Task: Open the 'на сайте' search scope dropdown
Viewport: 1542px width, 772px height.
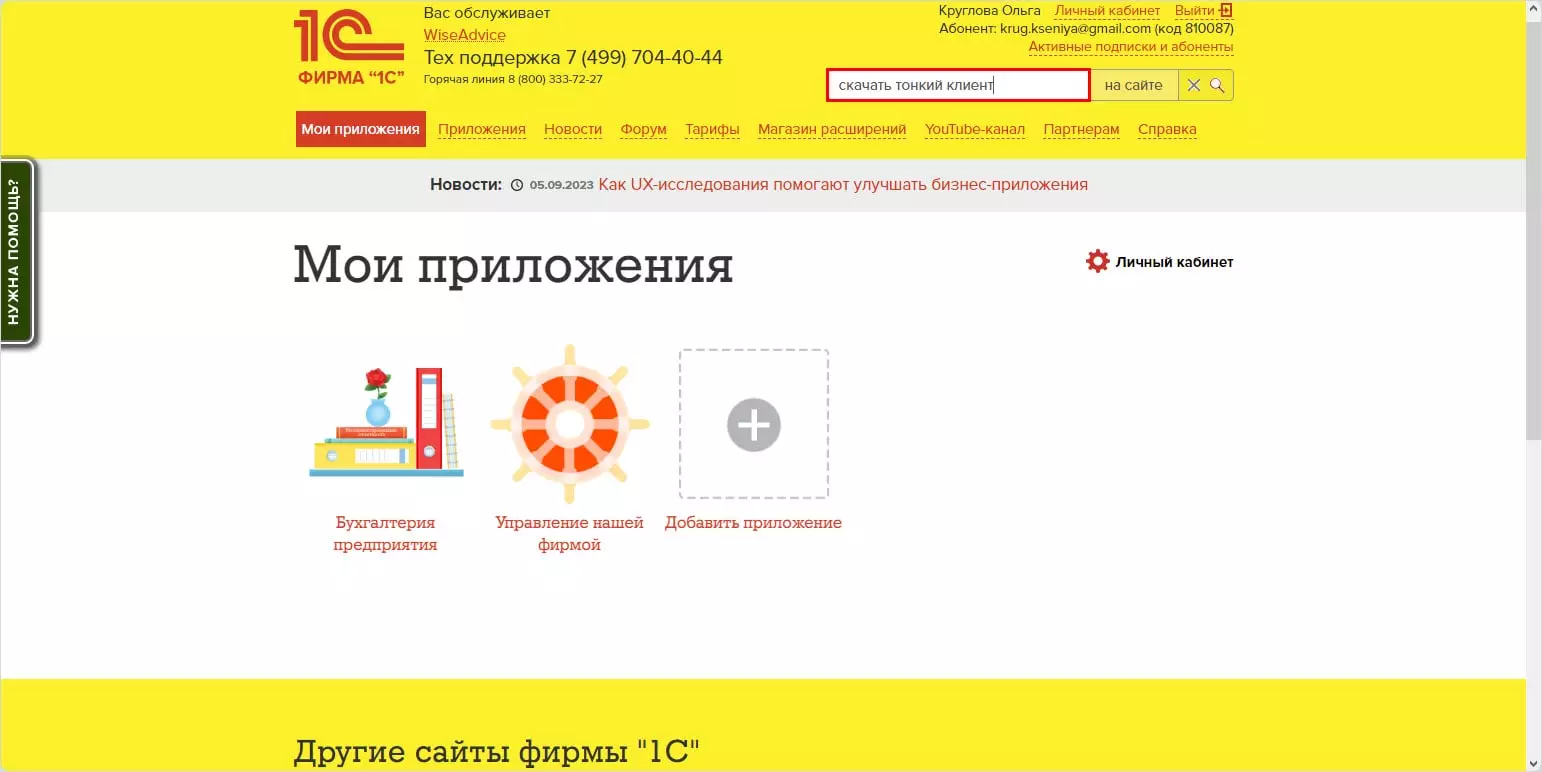Action: coord(1134,86)
